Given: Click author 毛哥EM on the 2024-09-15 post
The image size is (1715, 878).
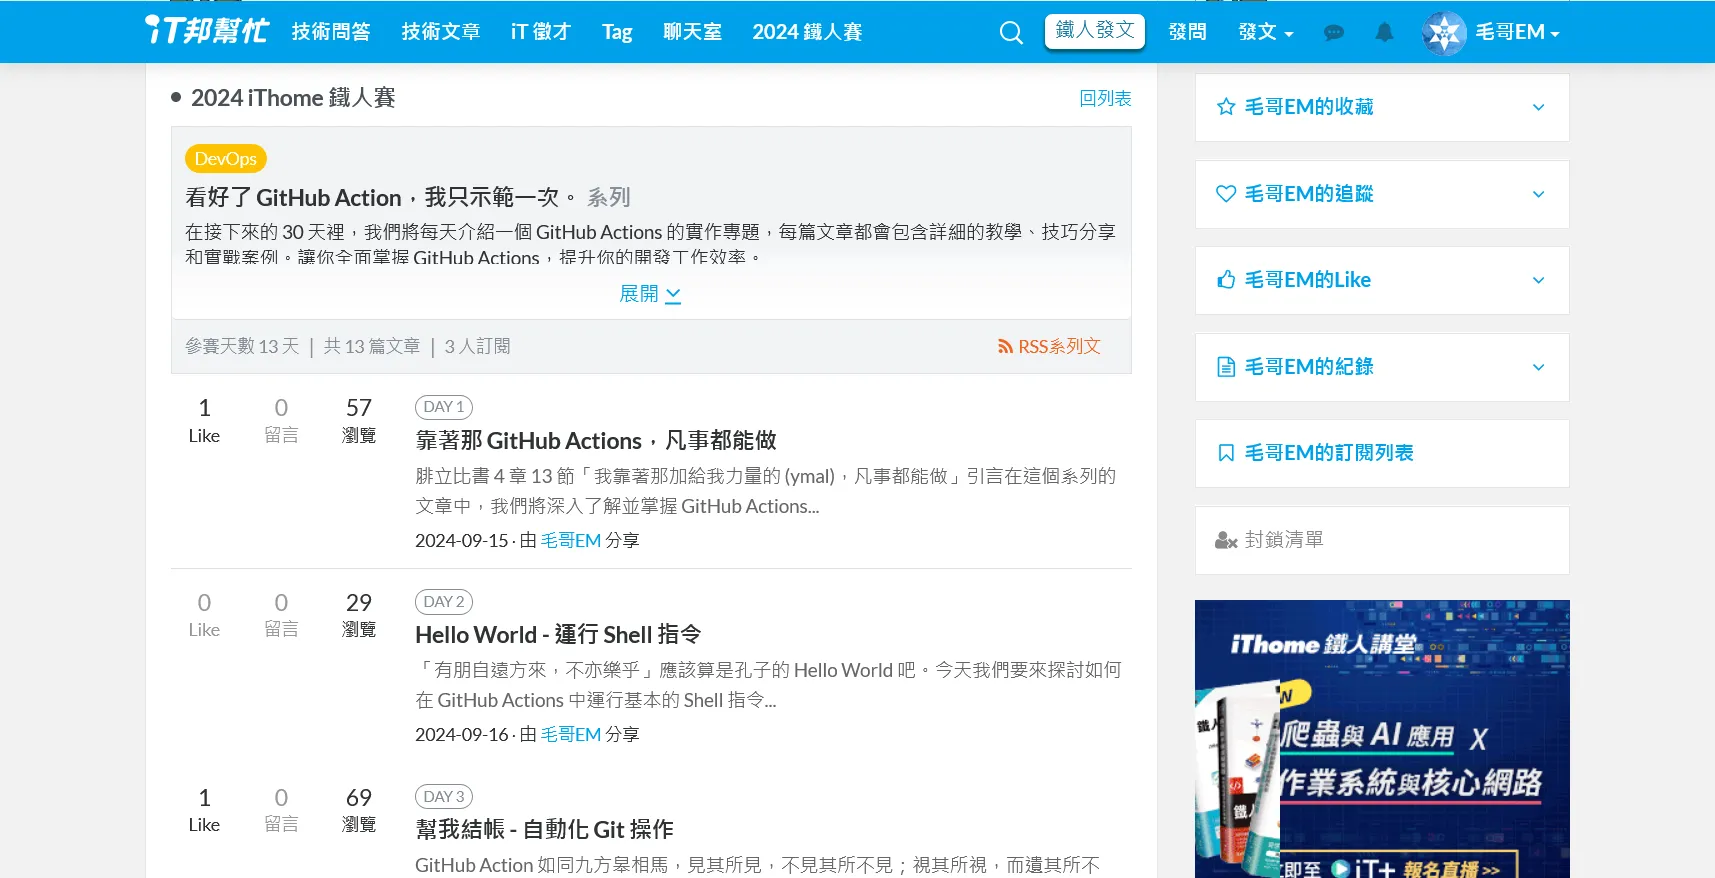Looking at the screenshot, I should 571,540.
